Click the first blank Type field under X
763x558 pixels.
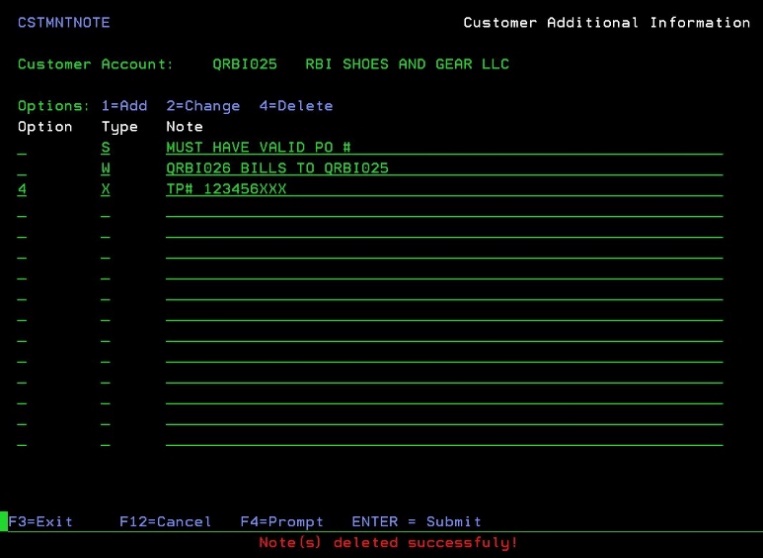point(106,210)
